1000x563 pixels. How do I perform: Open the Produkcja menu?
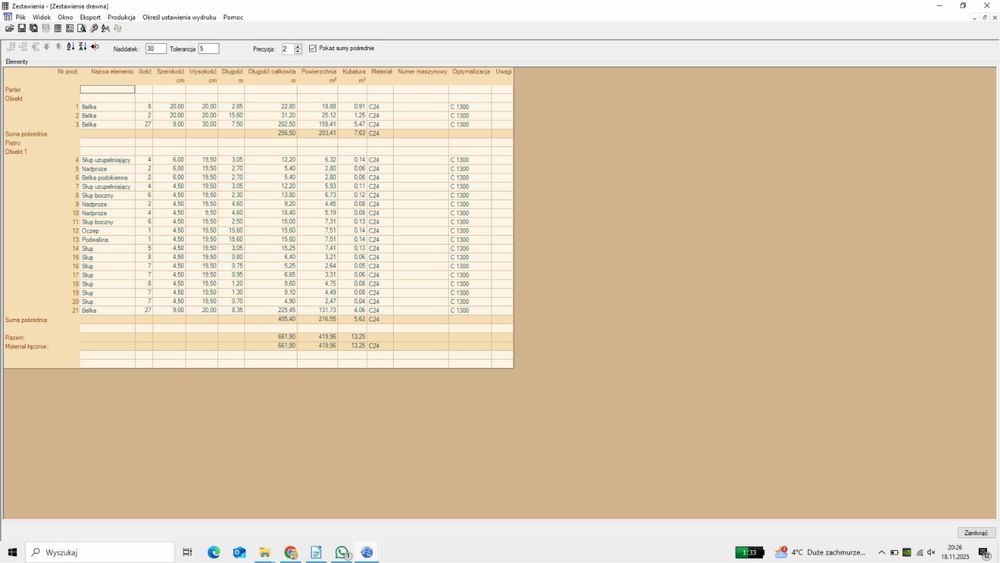[x=121, y=17]
